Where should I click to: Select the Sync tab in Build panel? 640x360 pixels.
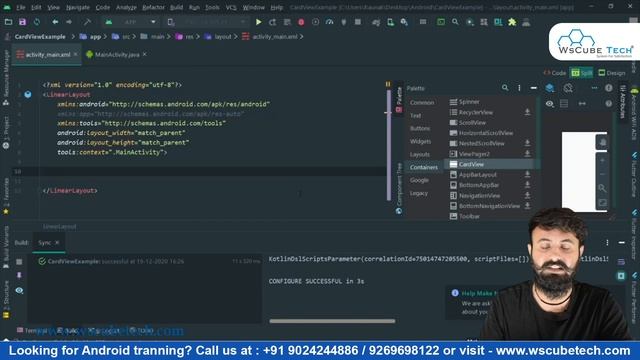coord(44,242)
